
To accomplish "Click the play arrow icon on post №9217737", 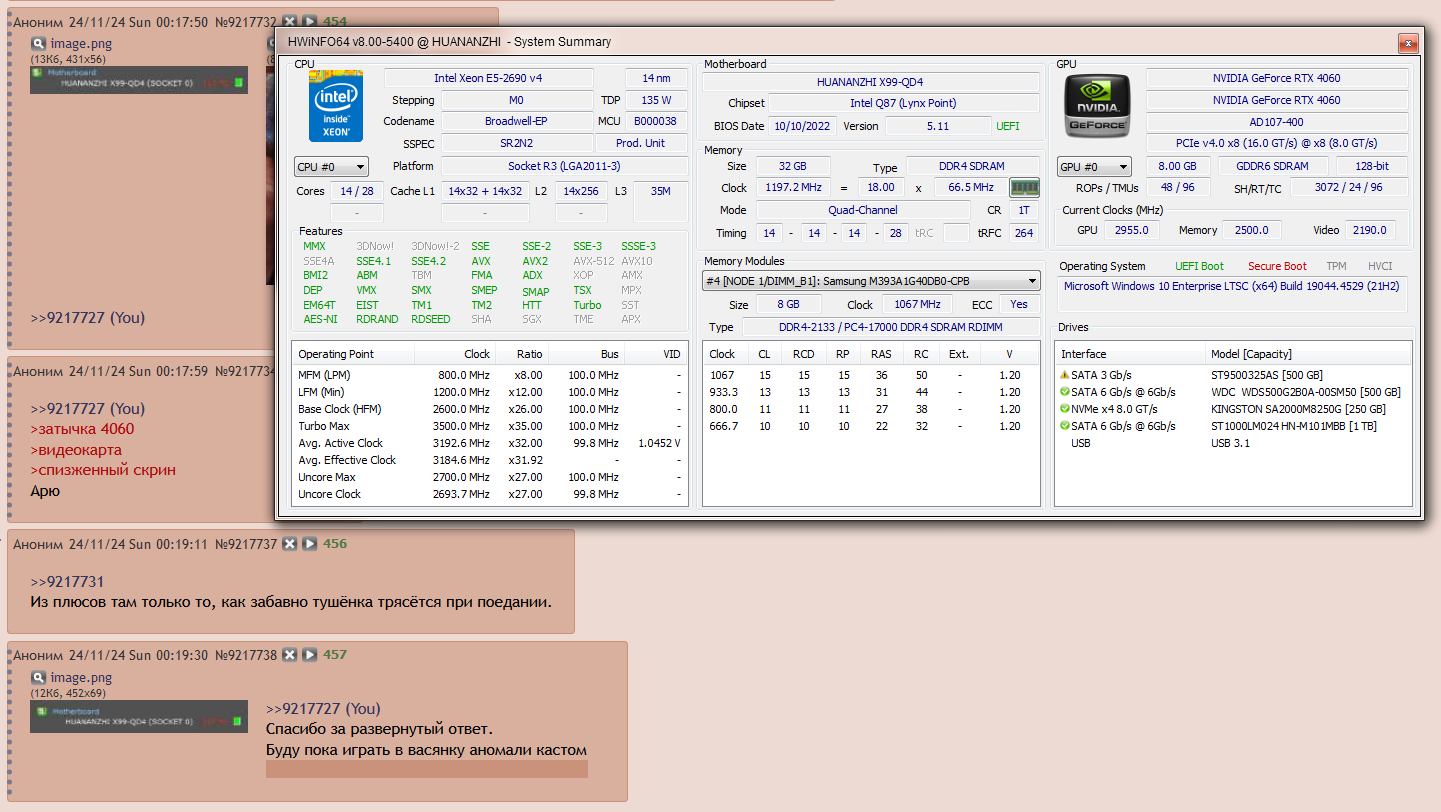I will tap(309, 544).
